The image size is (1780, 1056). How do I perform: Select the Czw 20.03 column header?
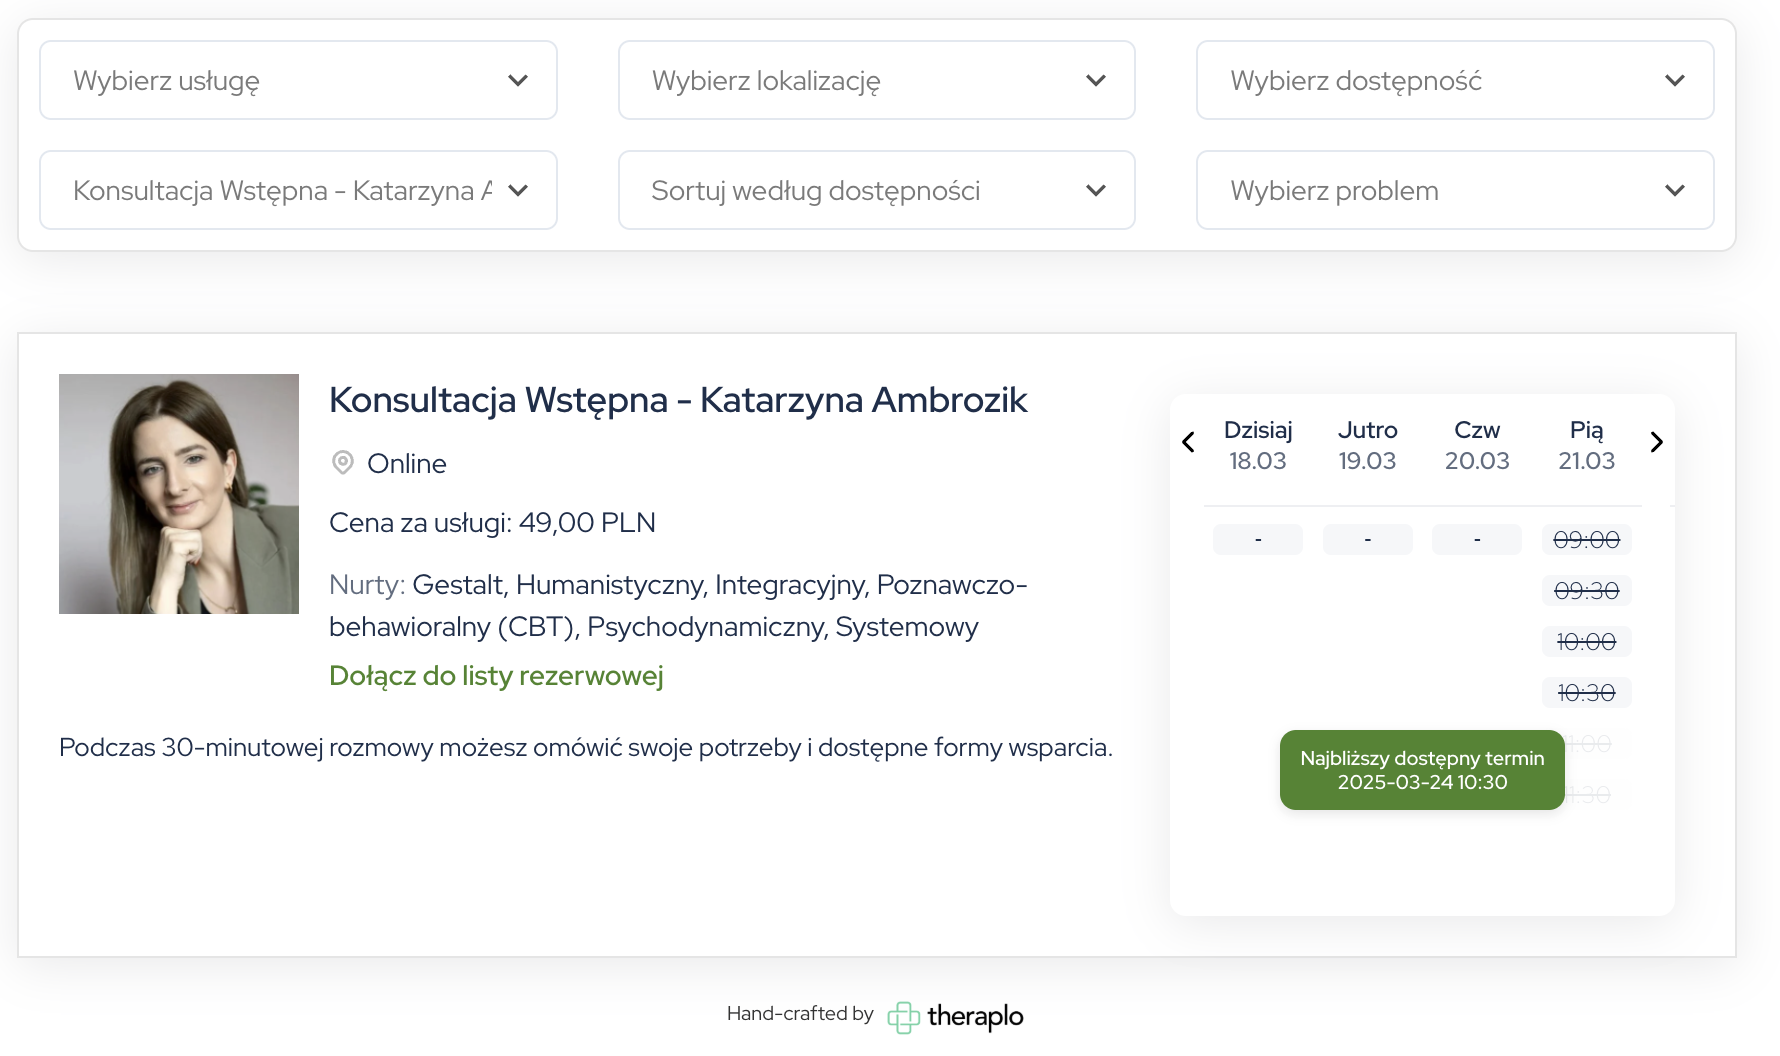[x=1477, y=445]
